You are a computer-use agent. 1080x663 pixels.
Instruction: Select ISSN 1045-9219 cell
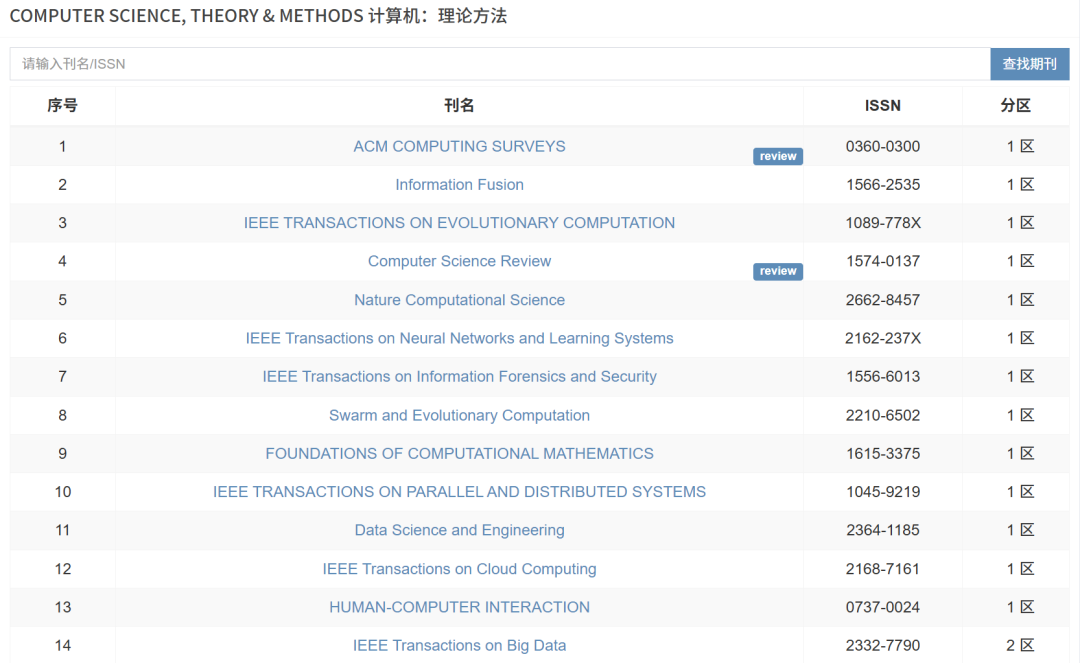tap(883, 492)
